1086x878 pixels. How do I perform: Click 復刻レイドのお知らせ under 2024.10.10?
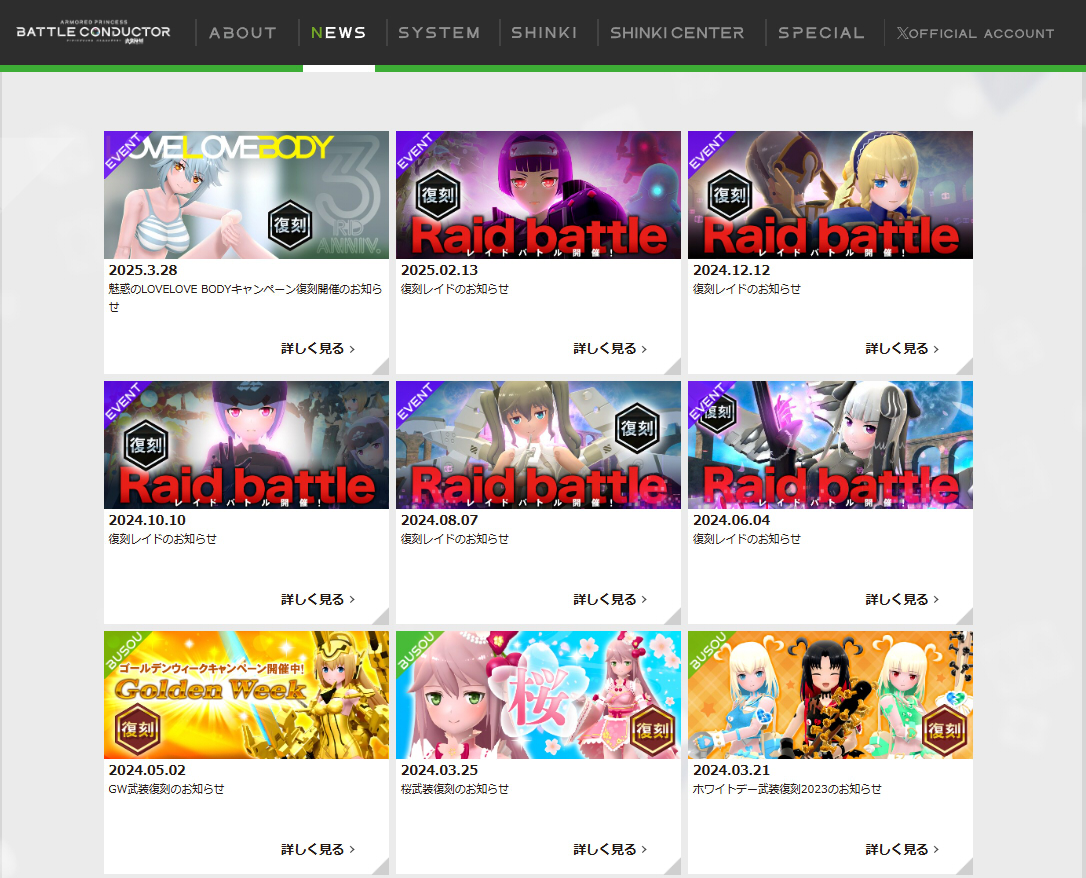162,539
